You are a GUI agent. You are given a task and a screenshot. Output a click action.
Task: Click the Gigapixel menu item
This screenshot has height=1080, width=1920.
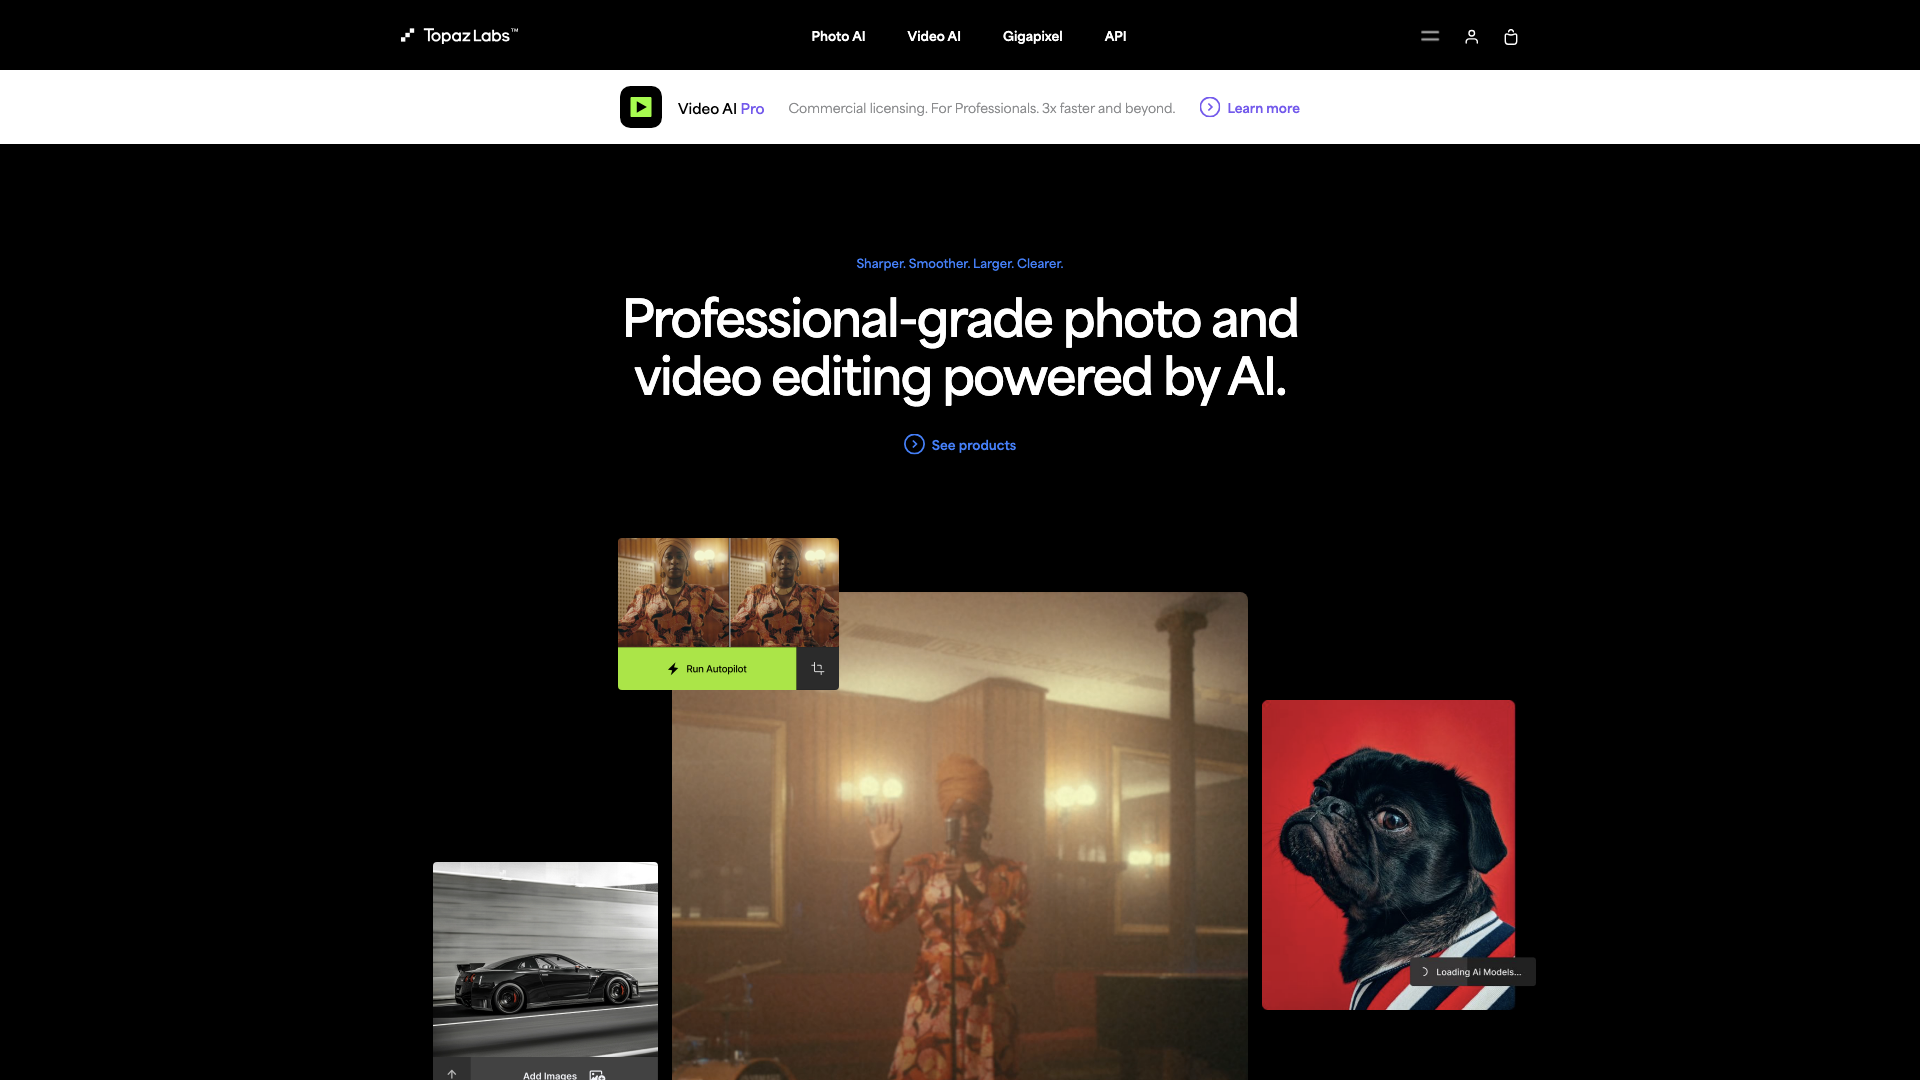(1033, 36)
